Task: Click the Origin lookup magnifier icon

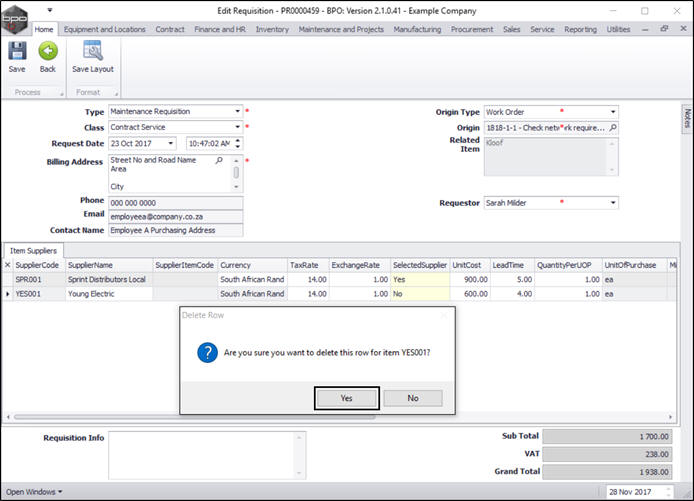Action: [613, 128]
